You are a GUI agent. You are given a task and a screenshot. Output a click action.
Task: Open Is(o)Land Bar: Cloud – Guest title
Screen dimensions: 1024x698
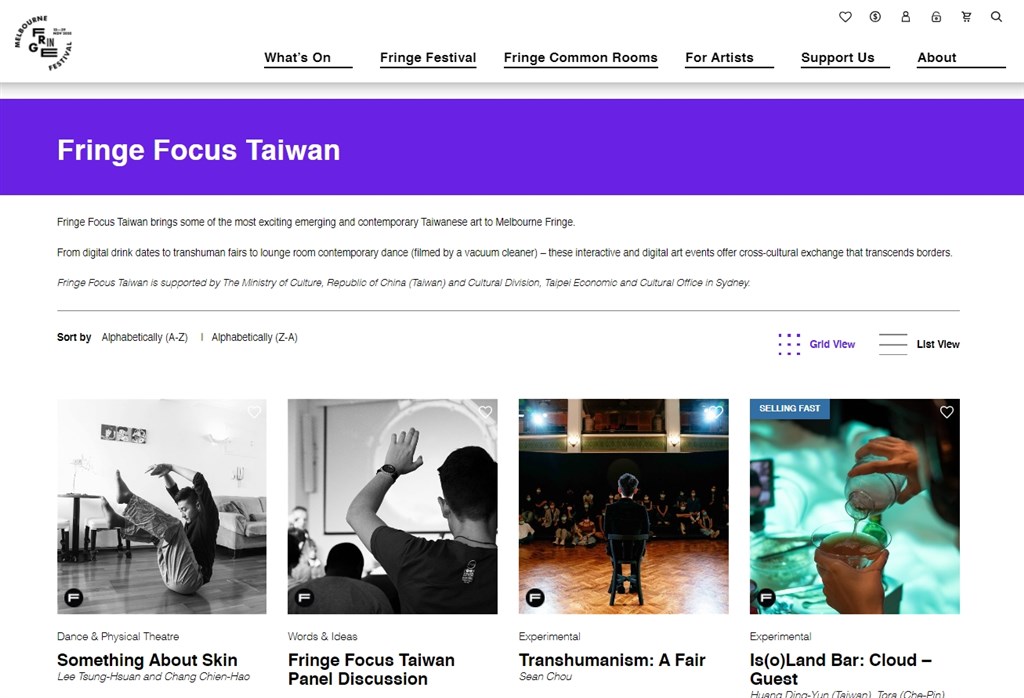[840, 669]
